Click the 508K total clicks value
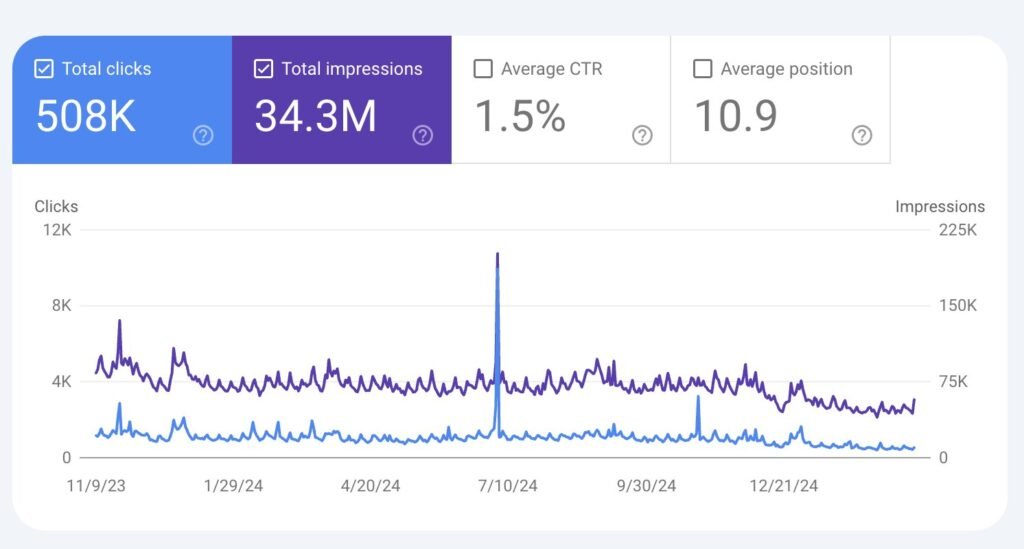 coord(86,117)
